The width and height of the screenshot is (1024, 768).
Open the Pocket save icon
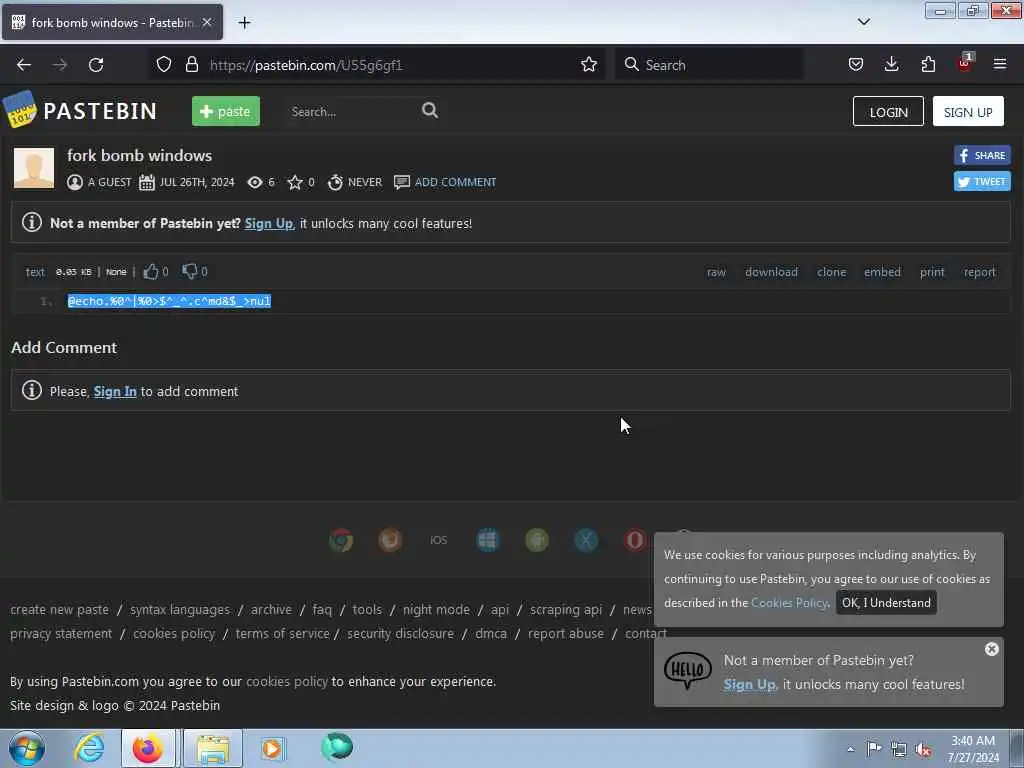[856, 64]
